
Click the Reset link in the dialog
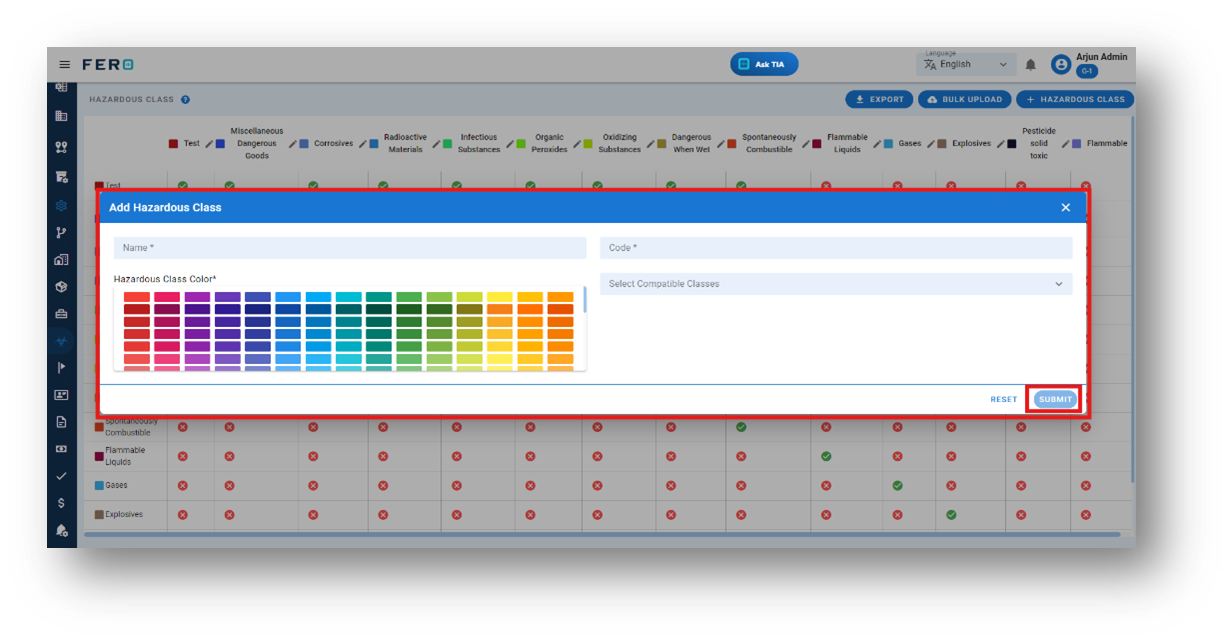[1004, 399]
